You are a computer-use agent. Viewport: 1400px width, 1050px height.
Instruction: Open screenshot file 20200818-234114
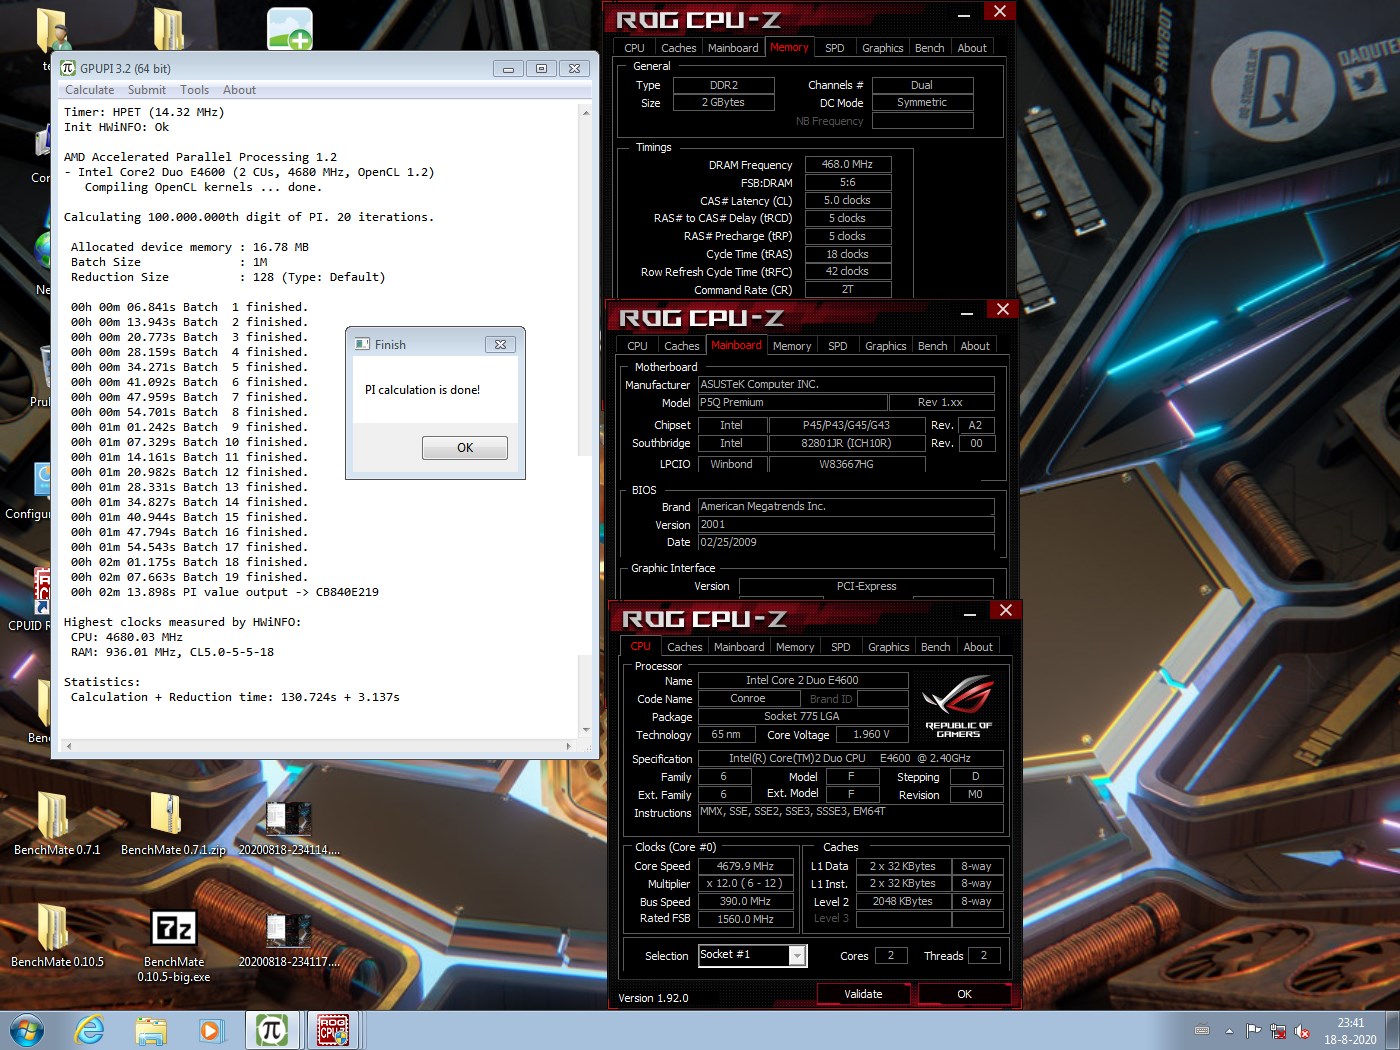[x=289, y=818]
